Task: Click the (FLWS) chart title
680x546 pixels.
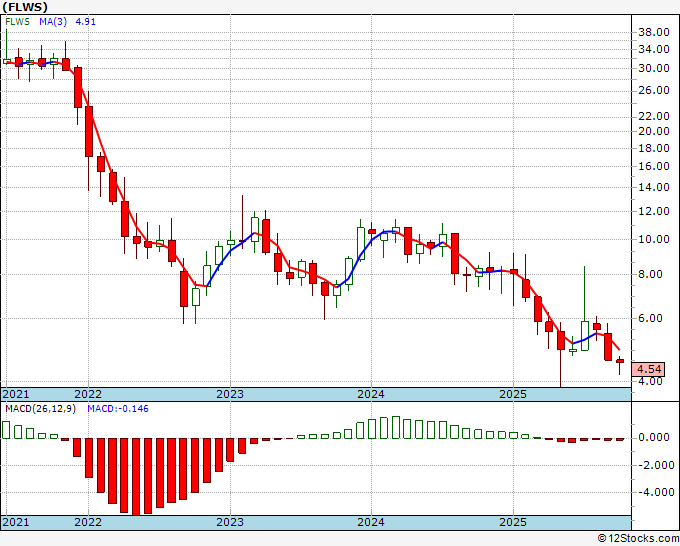Action: point(25,7)
